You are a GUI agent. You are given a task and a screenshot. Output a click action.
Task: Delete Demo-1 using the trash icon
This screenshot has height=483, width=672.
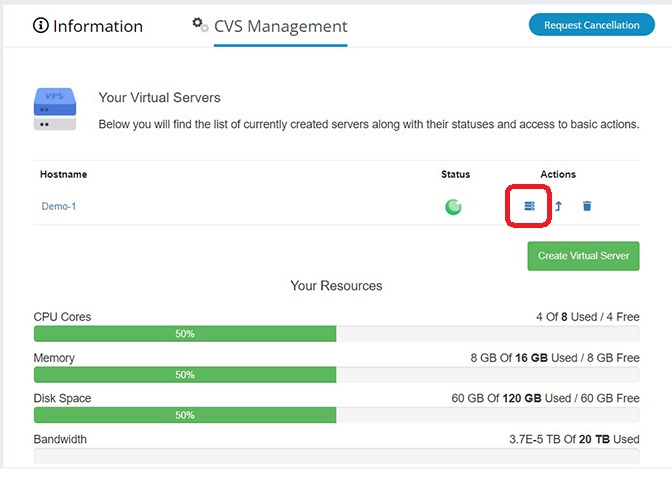(587, 206)
